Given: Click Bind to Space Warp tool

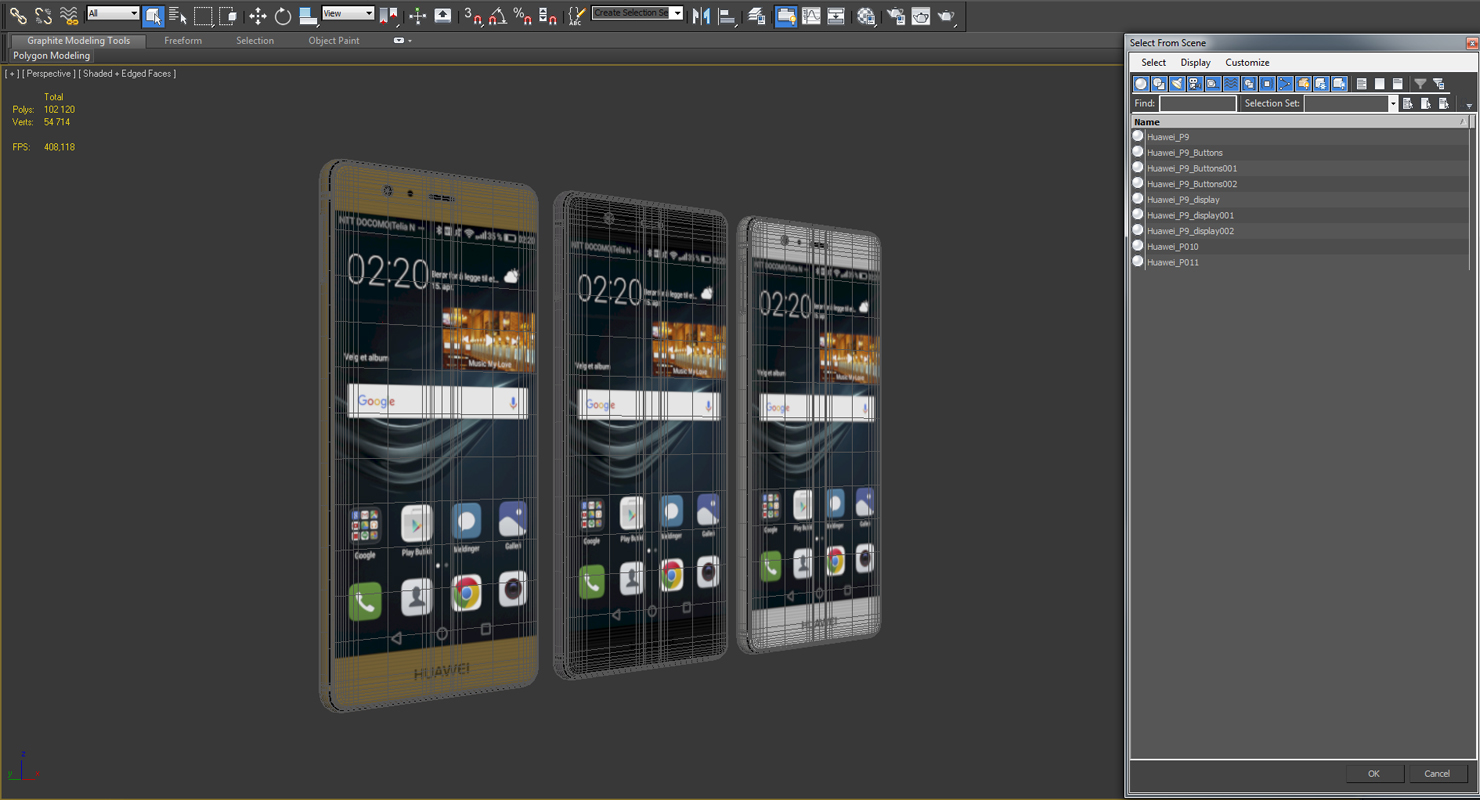Looking at the screenshot, I should tap(69, 15).
